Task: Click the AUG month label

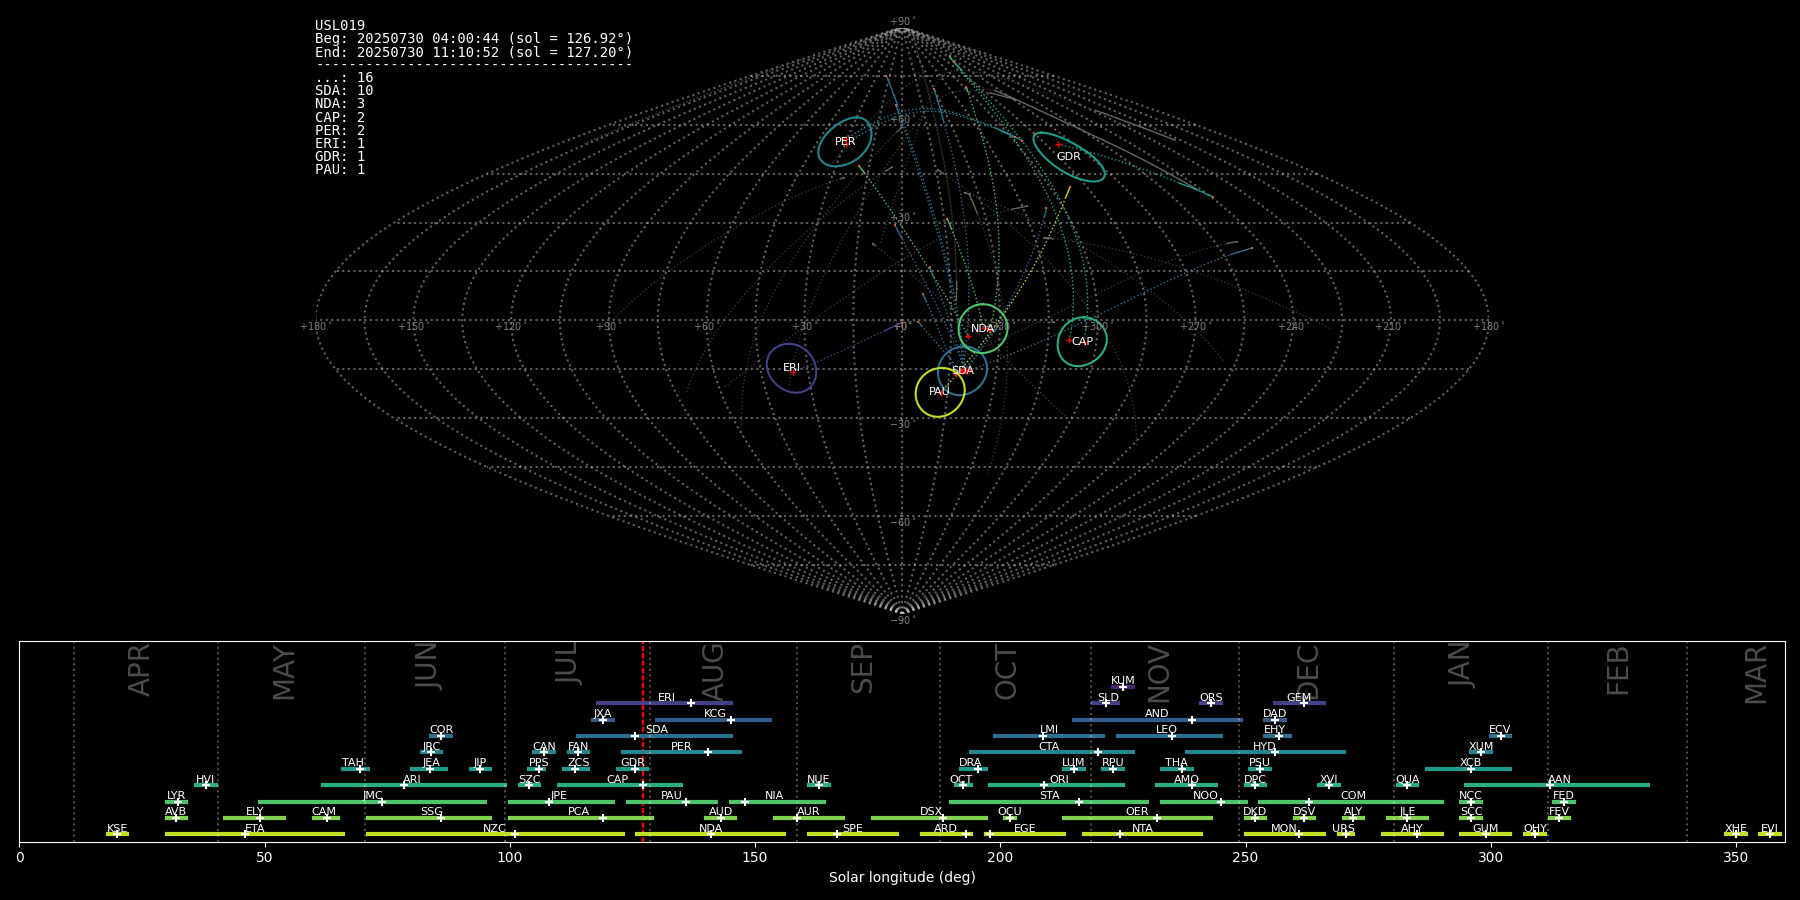Action: pyautogui.click(x=712, y=672)
